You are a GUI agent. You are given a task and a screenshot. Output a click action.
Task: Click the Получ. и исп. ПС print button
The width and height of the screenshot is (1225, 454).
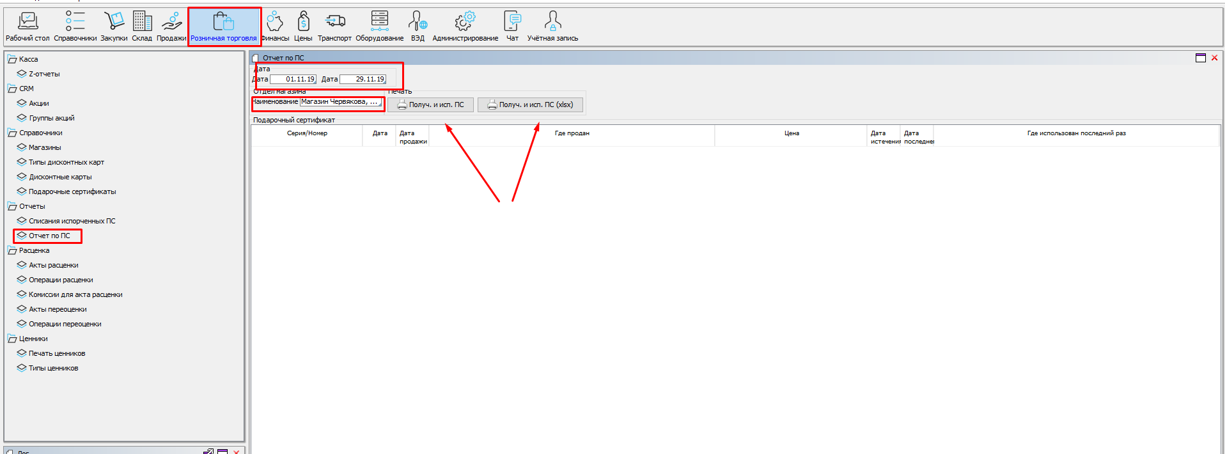click(x=431, y=105)
